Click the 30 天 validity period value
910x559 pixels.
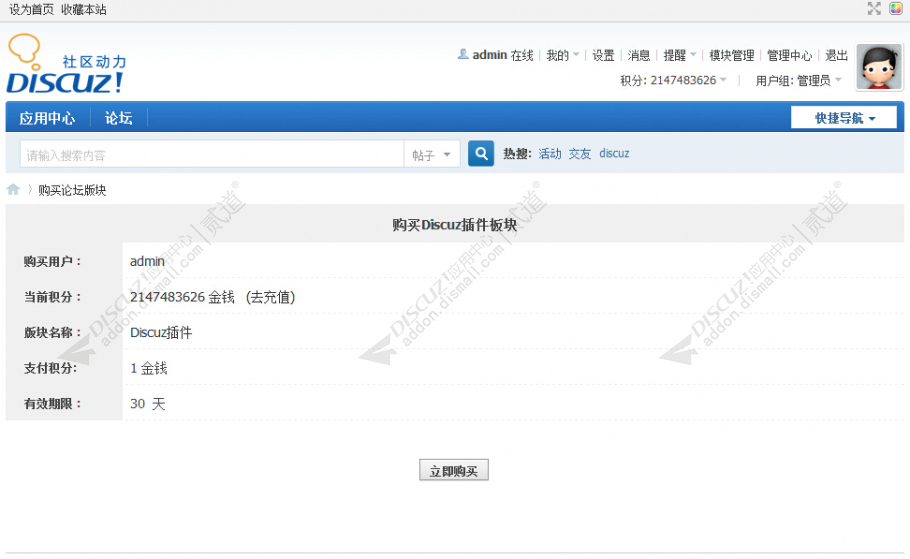[x=147, y=403]
